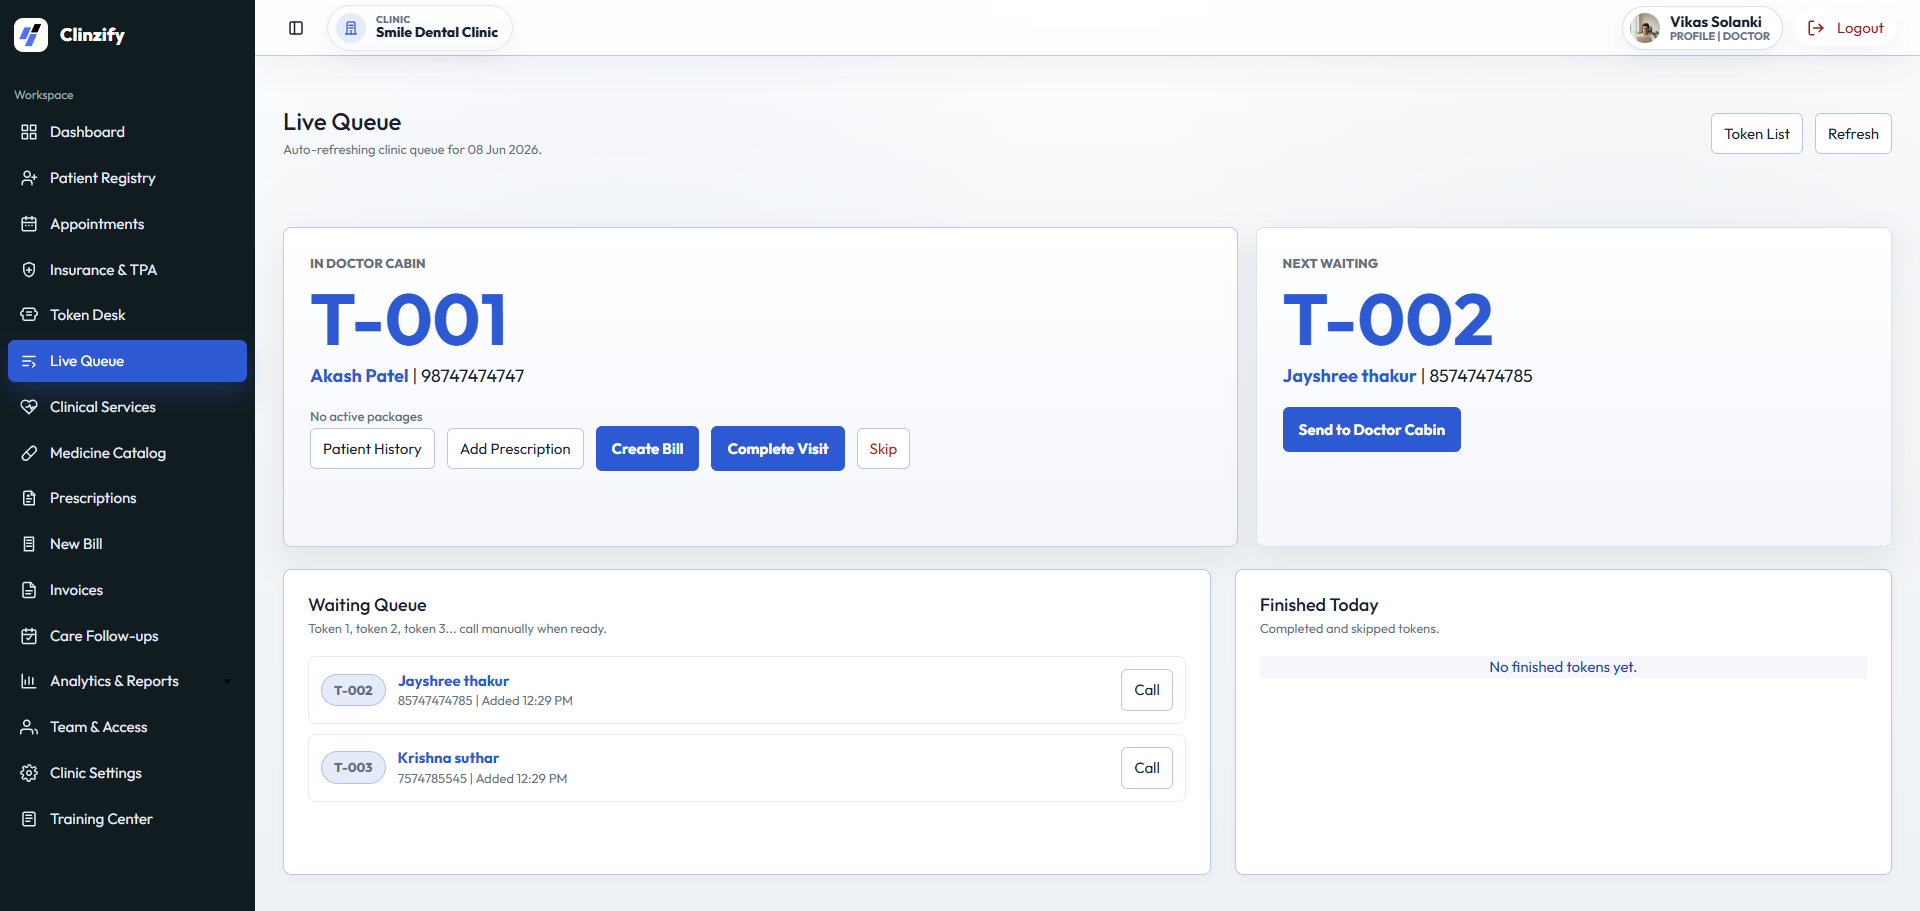Open Jayshree thakur link in Next Waiting
Image resolution: width=1920 pixels, height=911 pixels.
click(1349, 376)
